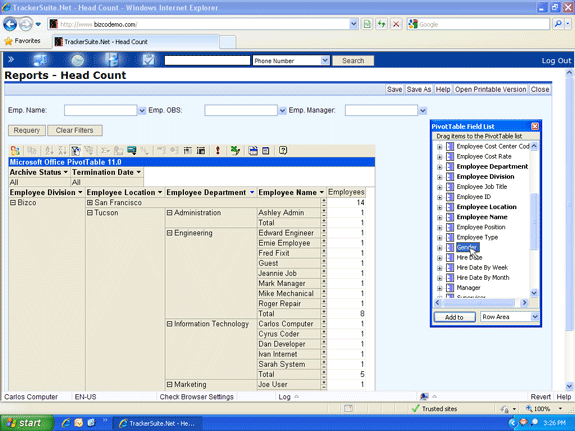The height and width of the screenshot is (431, 575).
Task: Click the Save button
Action: pos(395,90)
